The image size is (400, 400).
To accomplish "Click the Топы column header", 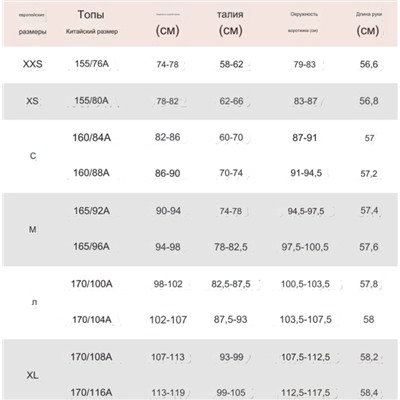I will [91, 15].
